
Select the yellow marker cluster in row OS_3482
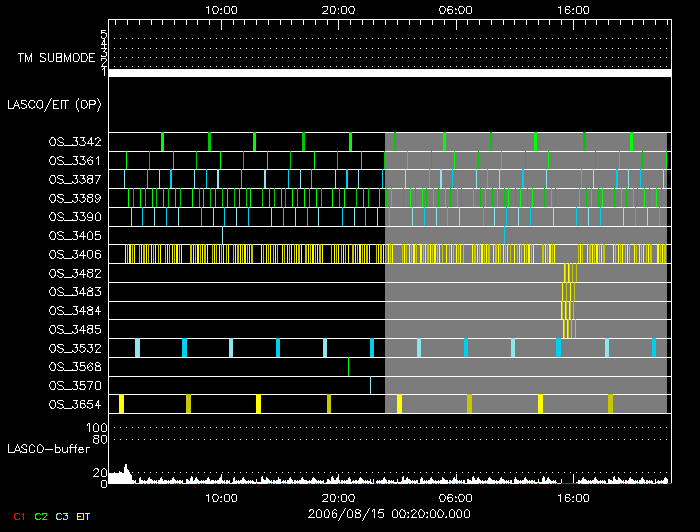pyautogui.click(x=569, y=273)
